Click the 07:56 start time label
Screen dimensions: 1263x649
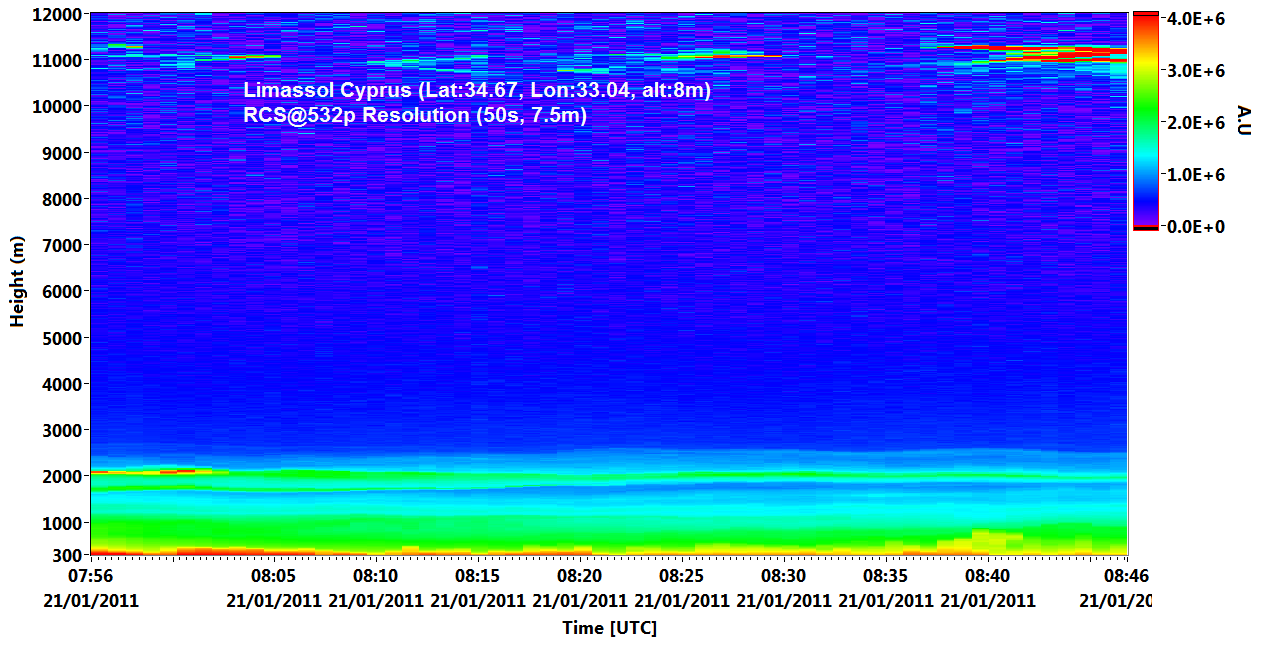(x=90, y=577)
